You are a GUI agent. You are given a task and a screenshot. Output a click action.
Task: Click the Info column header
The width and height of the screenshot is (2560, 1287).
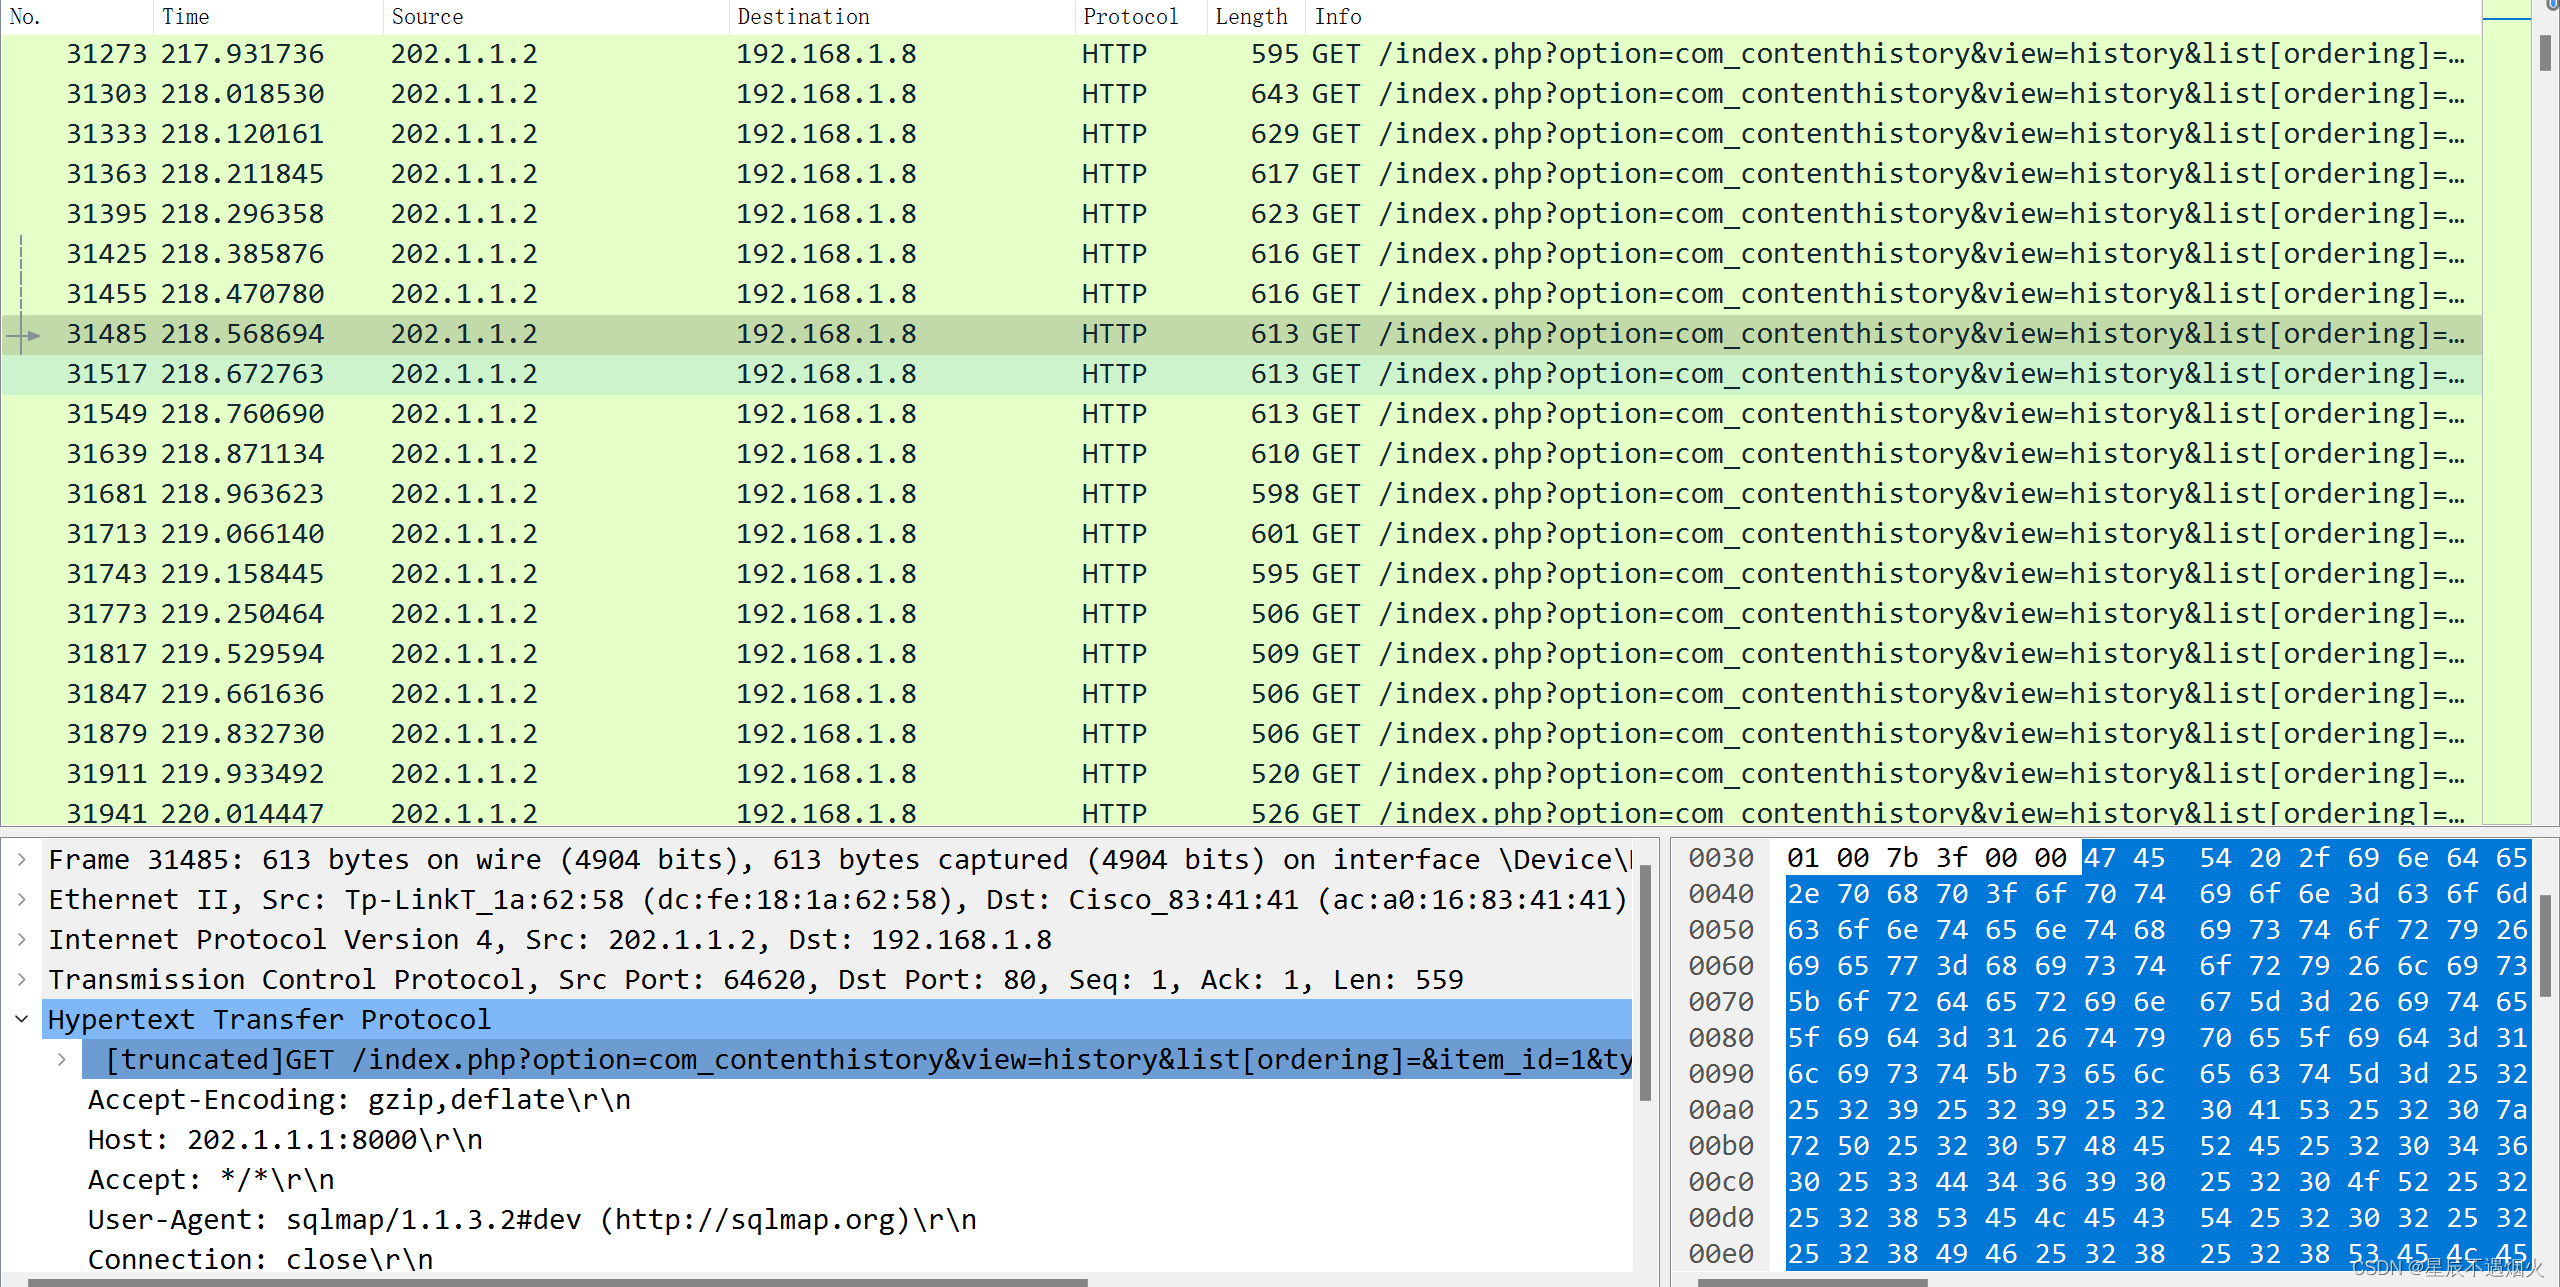pos(1338,16)
